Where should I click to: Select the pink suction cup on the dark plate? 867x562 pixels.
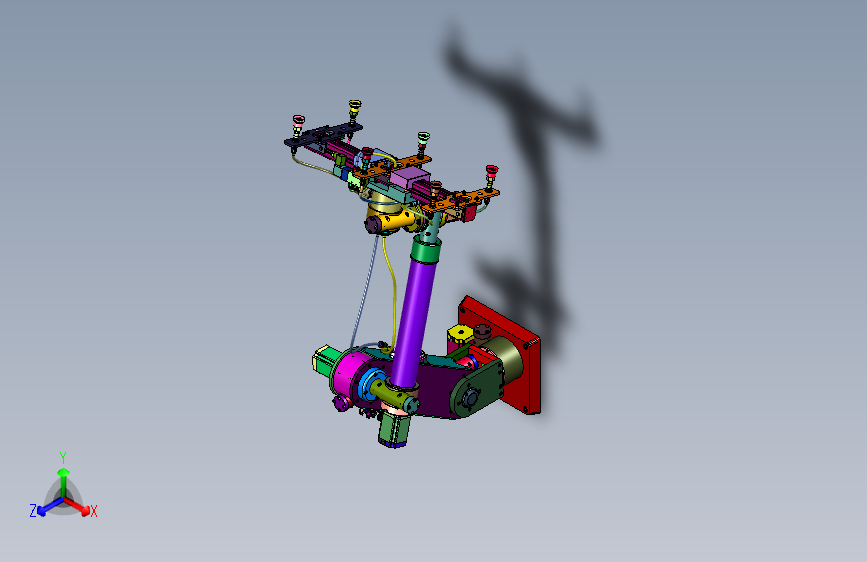(299, 119)
